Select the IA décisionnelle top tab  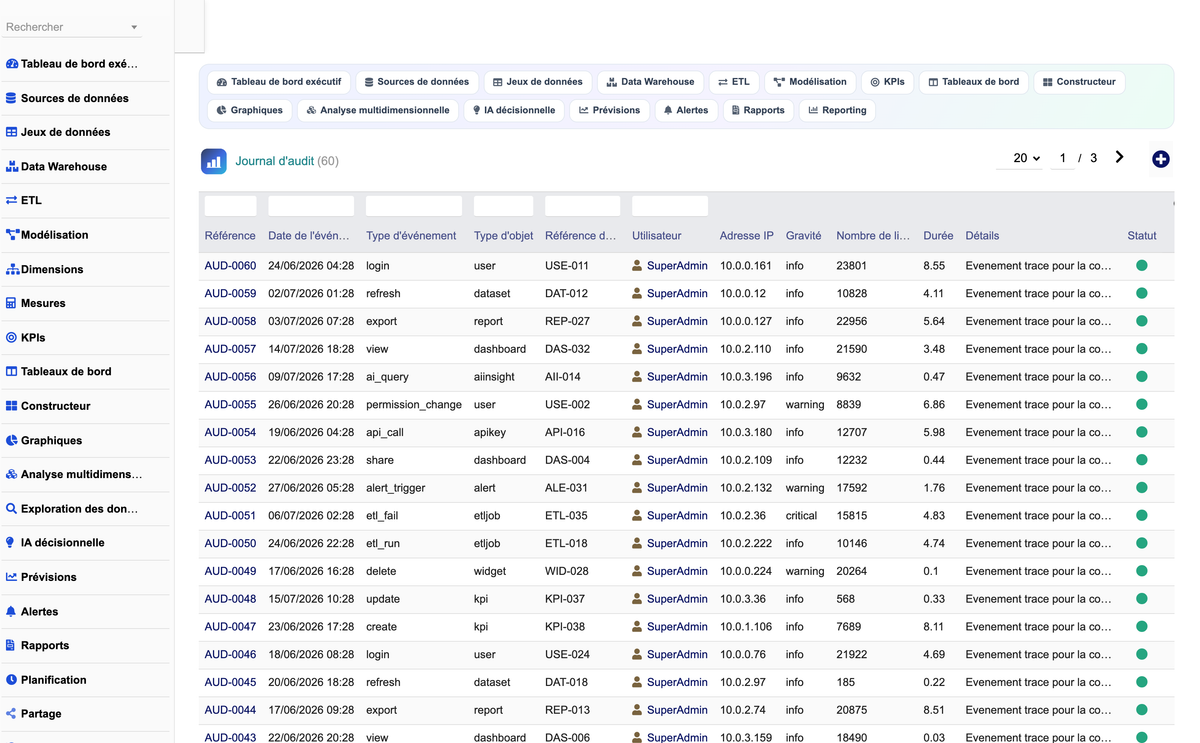[514, 110]
